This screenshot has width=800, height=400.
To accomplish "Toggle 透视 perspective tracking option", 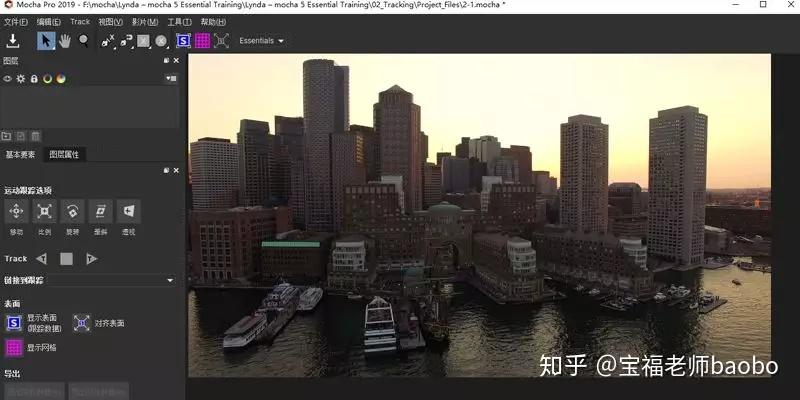I will (129, 211).
